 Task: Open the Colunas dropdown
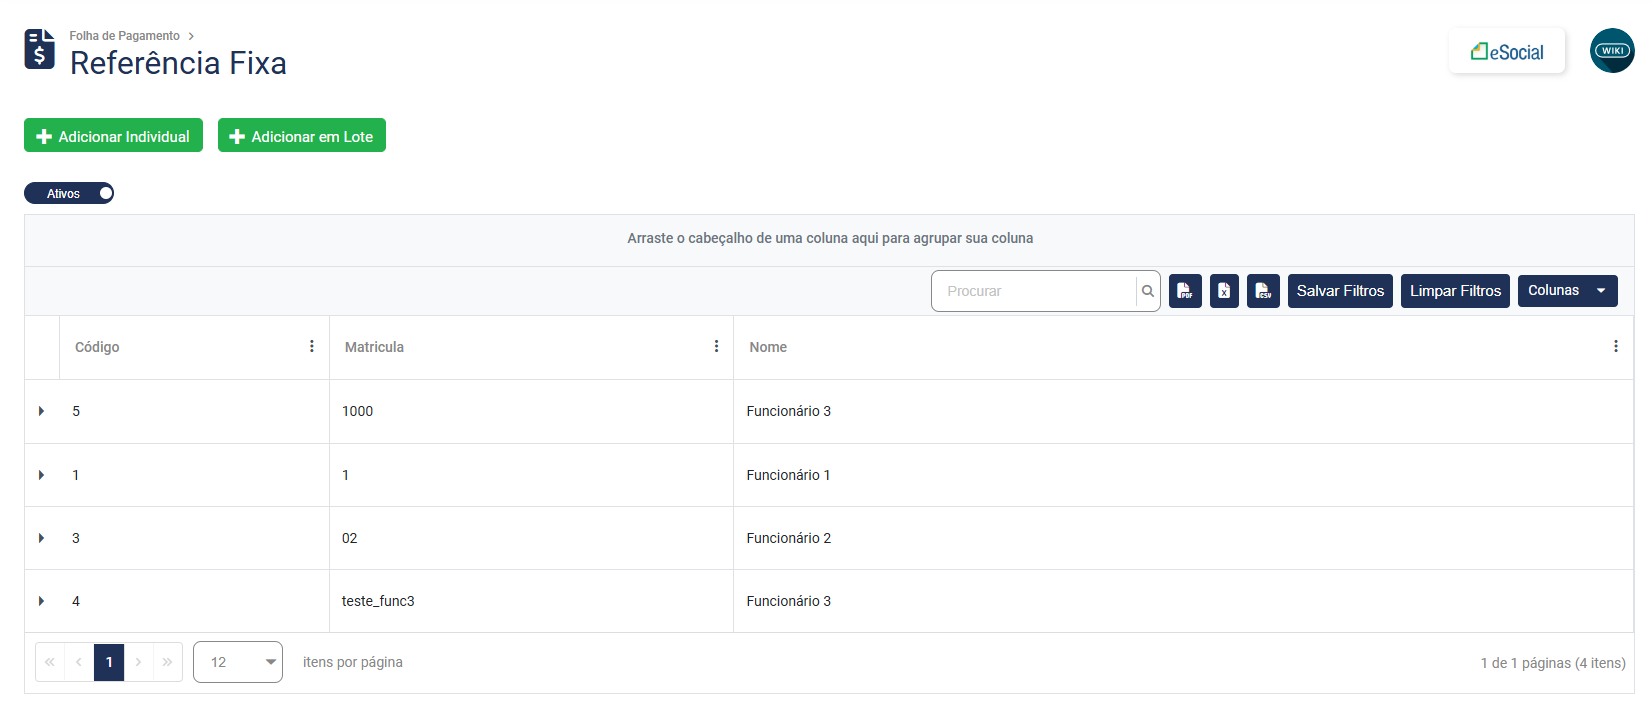[1567, 291]
